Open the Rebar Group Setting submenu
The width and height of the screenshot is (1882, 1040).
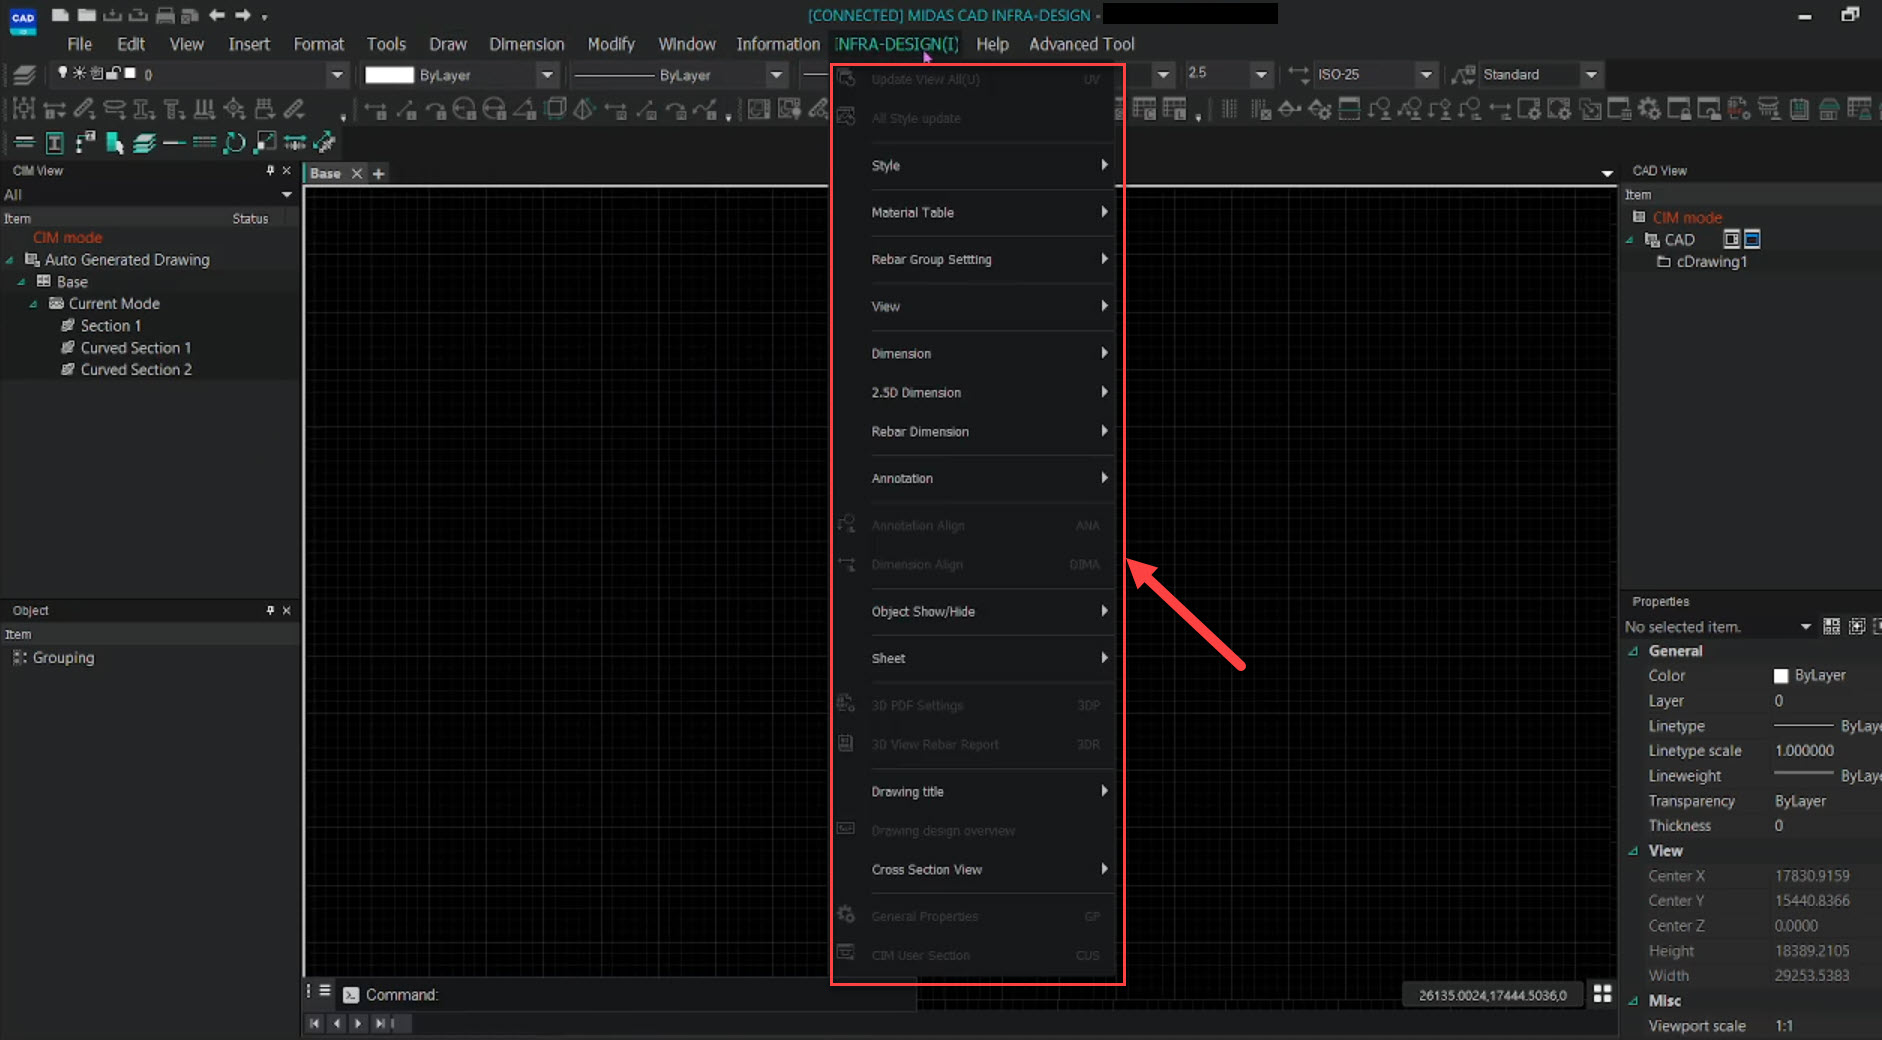coord(990,260)
